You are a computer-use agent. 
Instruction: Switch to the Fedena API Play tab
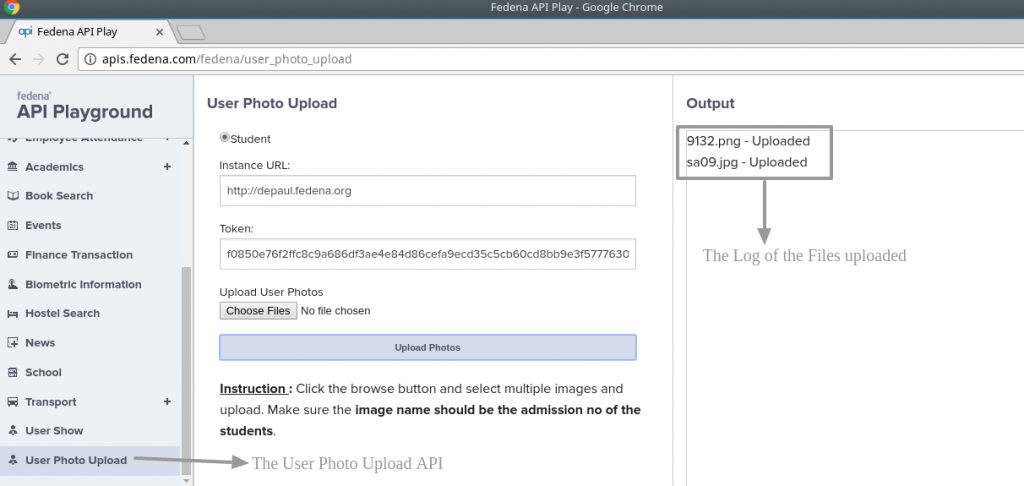coord(90,32)
